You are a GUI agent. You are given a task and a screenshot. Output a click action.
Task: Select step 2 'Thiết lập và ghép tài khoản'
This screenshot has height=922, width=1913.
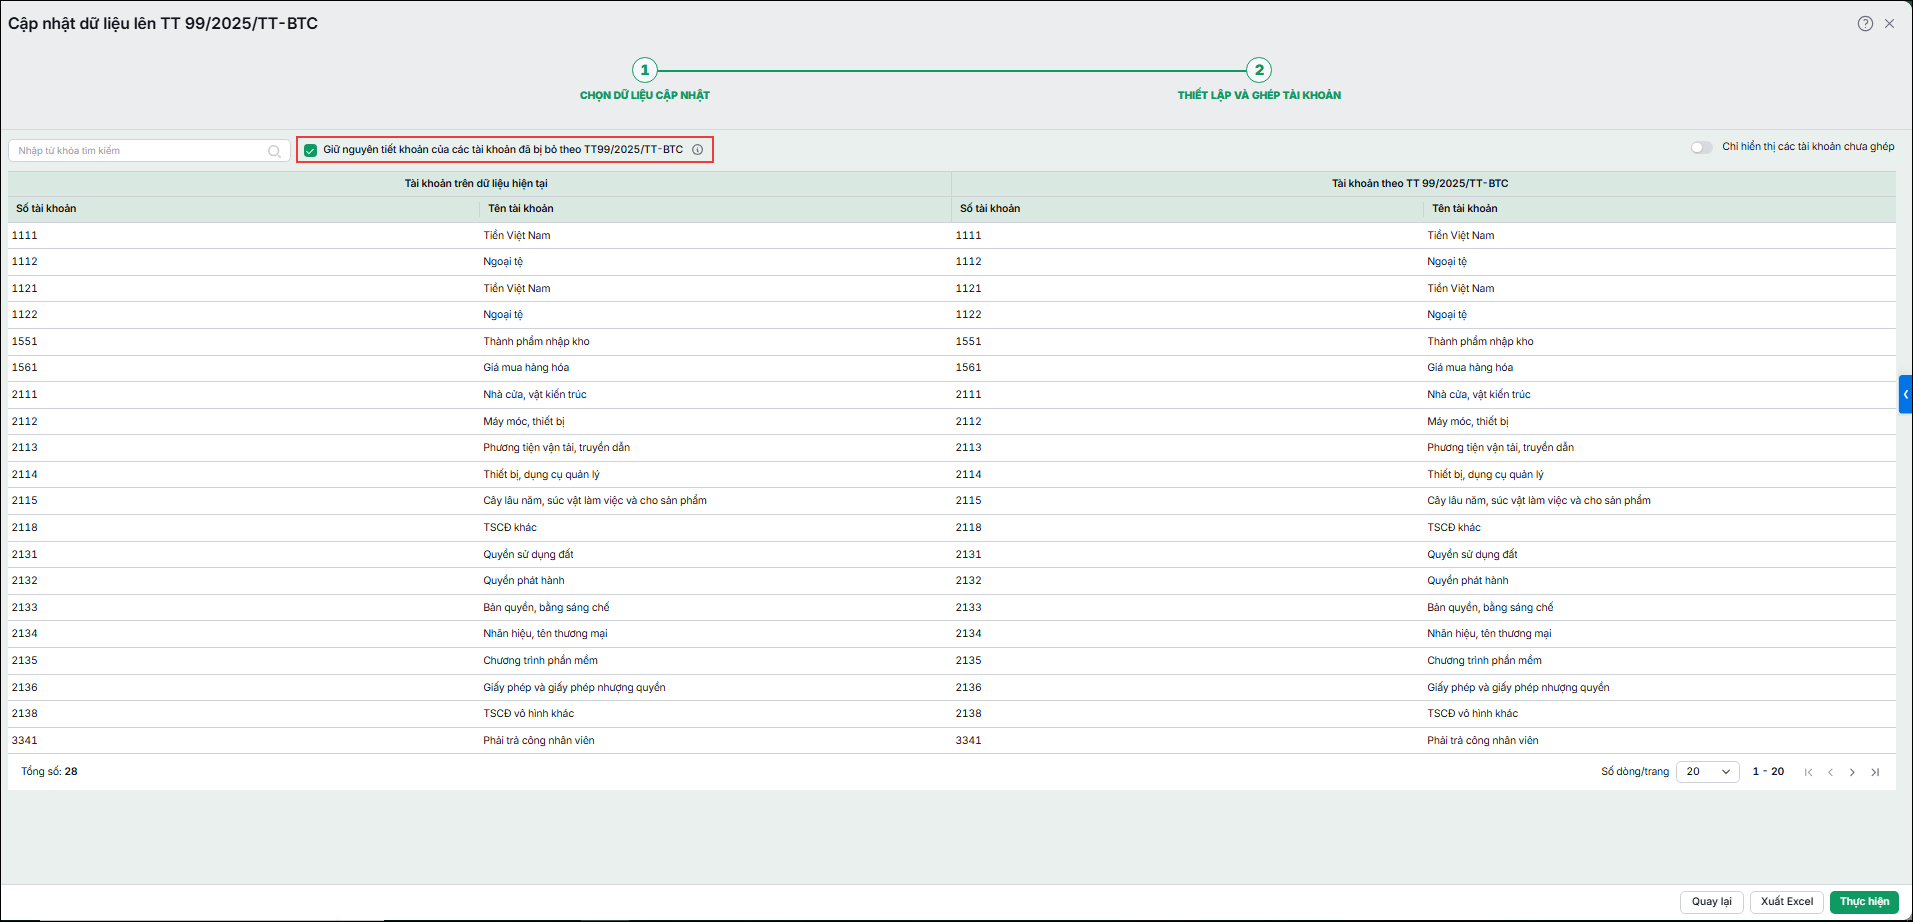point(1259,80)
